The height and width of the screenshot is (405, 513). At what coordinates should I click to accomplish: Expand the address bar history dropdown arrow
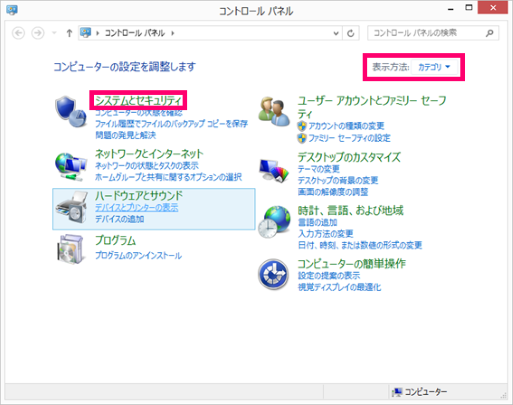pos(336,33)
